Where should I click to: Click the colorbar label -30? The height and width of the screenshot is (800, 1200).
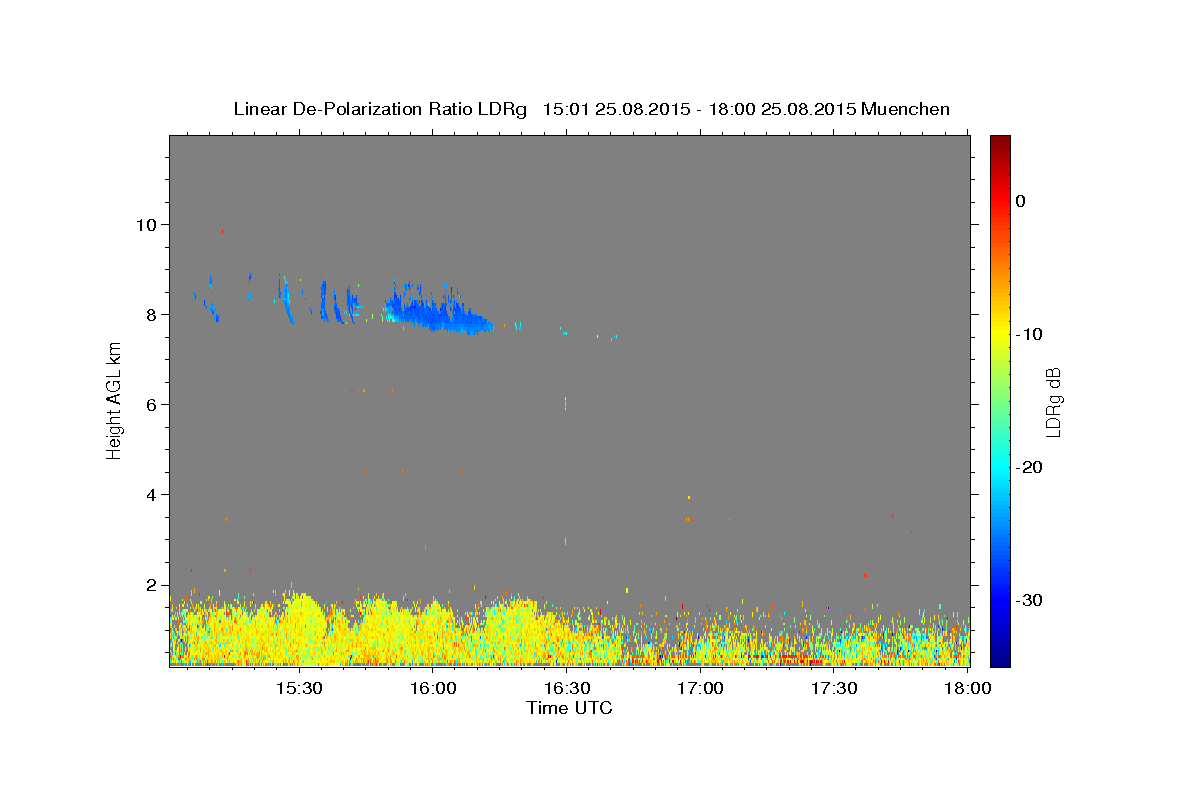click(x=1029, y=600)
